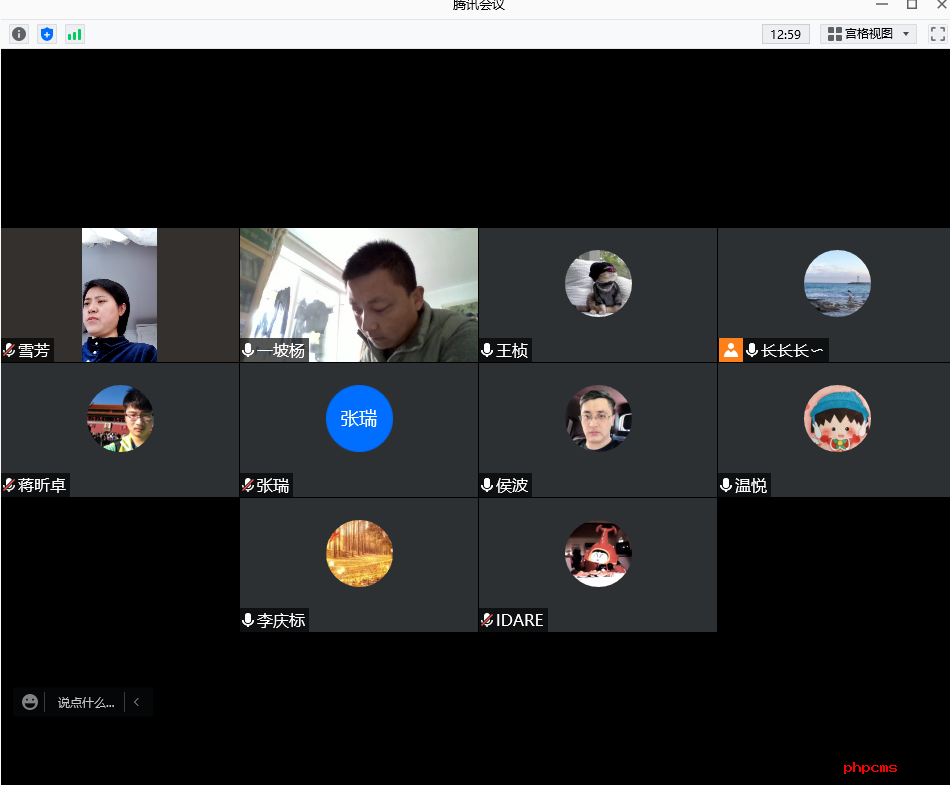Click the 温悦 name label
Screen dimensions: 950x785
751,485
